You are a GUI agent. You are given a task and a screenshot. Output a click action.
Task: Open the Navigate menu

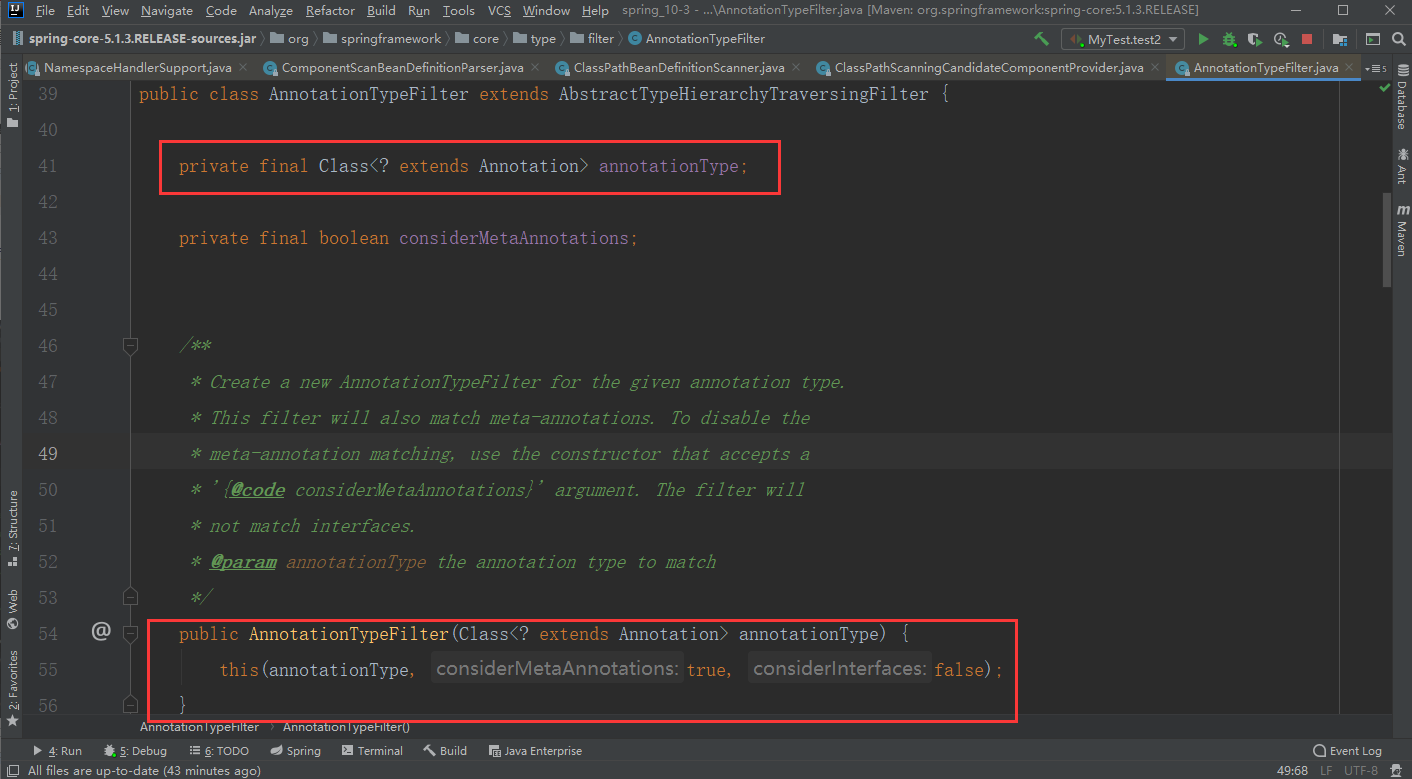(167, 10)
